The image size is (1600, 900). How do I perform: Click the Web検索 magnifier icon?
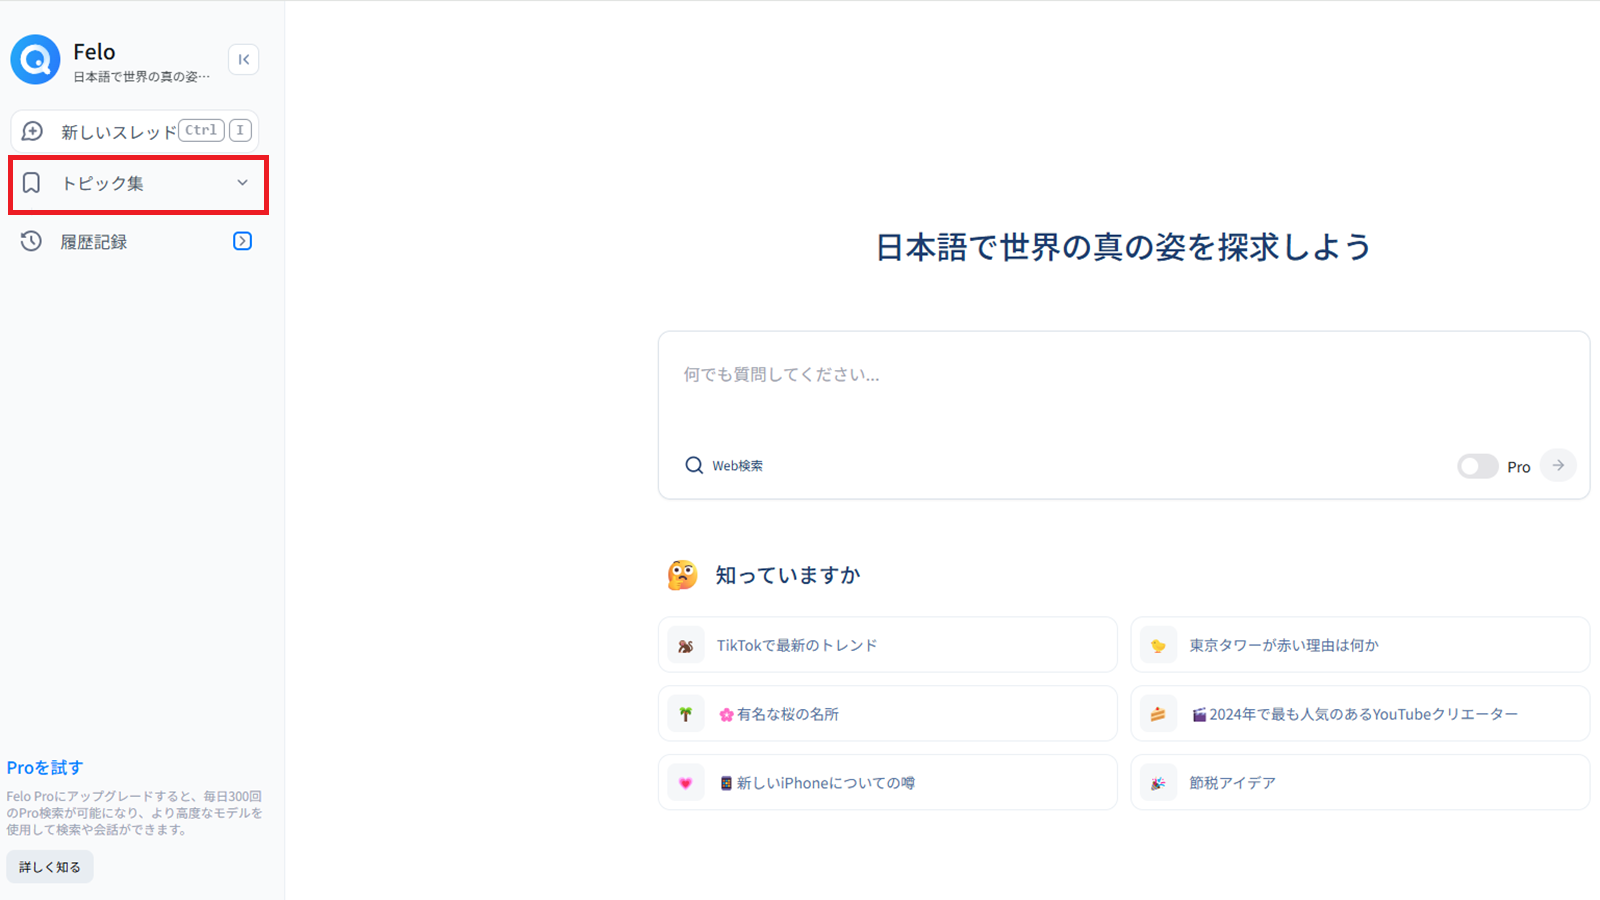694,466
